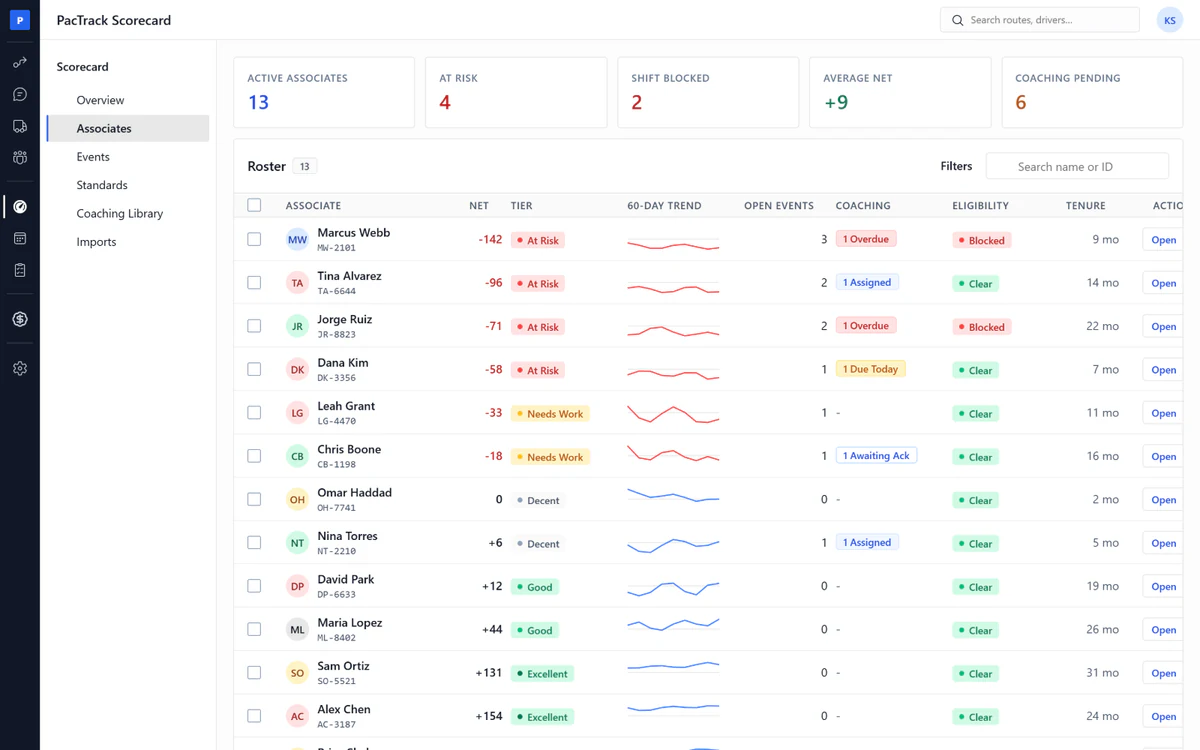Tick the select-all checkbox in the table header
1200x750 pixels.
pos(254,205)
